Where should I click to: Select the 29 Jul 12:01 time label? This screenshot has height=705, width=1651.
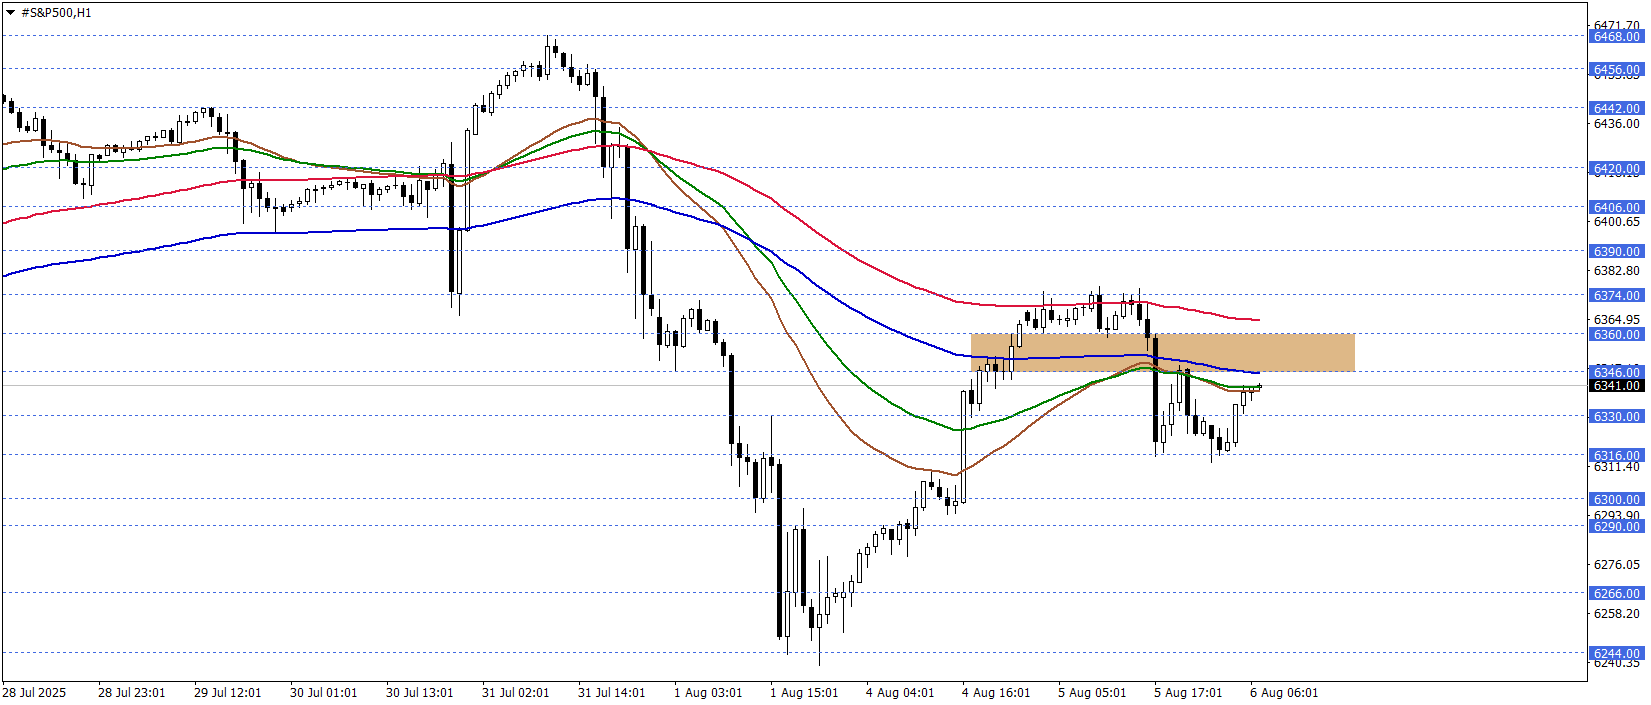(228, 693)
